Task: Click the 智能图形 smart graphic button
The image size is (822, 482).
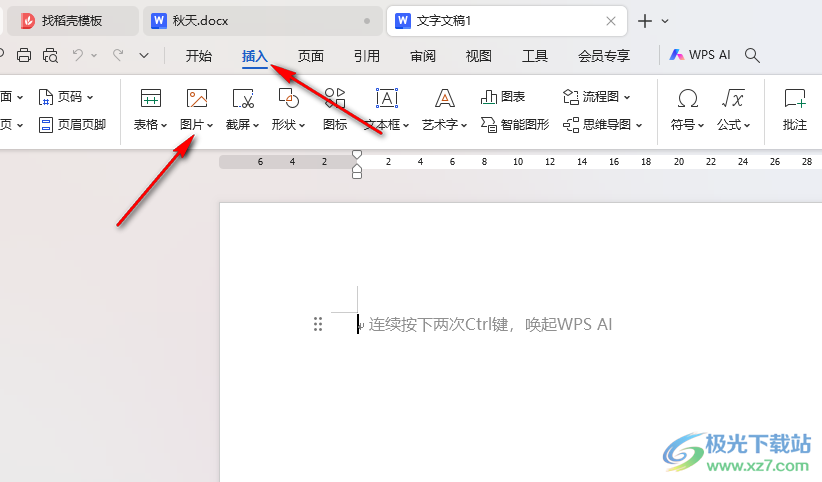Action: (x=515, y=125)
